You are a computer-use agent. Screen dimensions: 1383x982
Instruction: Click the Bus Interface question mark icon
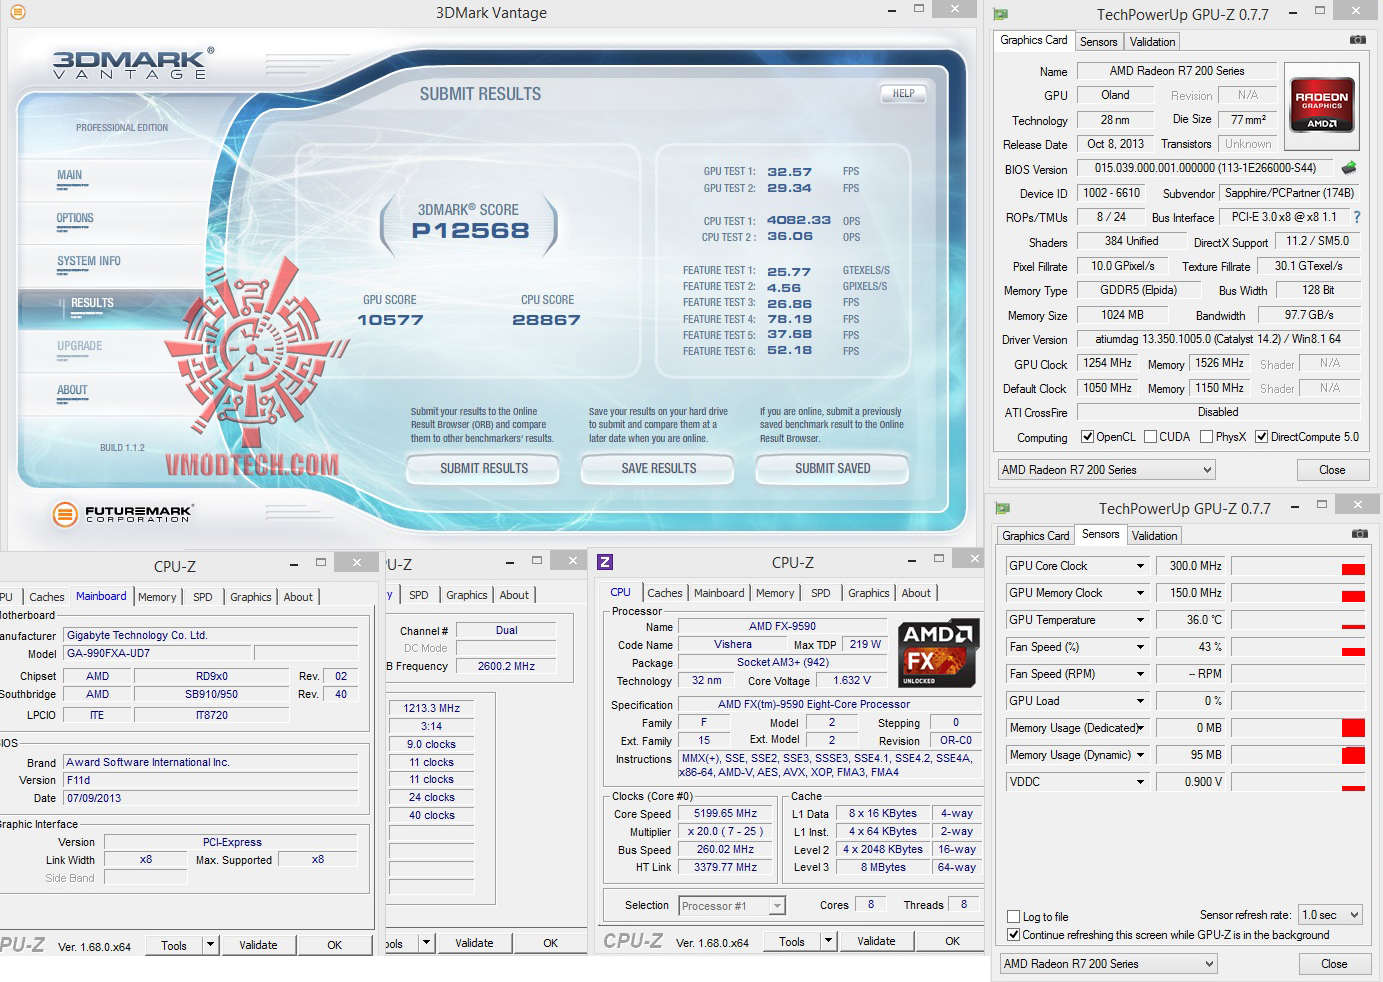tap(1356, 217)
